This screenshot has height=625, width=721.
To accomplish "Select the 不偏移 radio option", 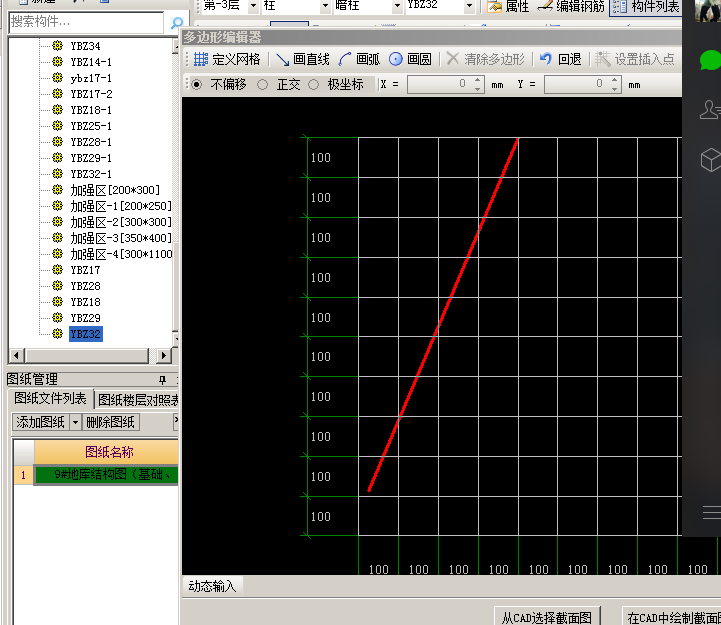I will click(197, 85).
